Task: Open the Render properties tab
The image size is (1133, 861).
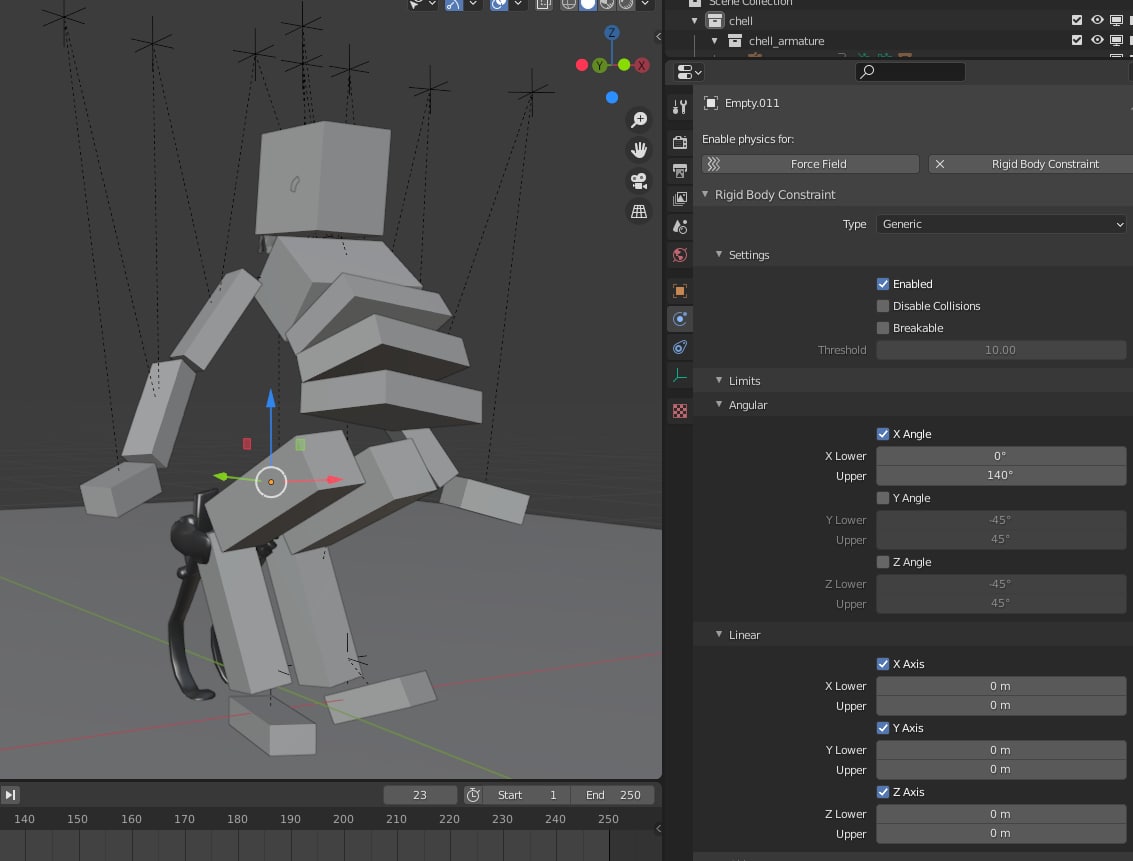Action: point(680,142)
